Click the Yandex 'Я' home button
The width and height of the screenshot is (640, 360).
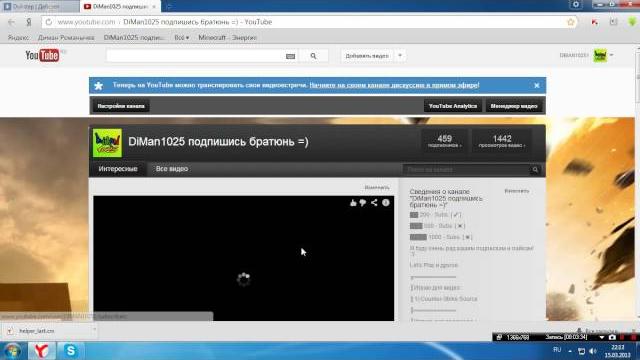click(x=29, y=22)
